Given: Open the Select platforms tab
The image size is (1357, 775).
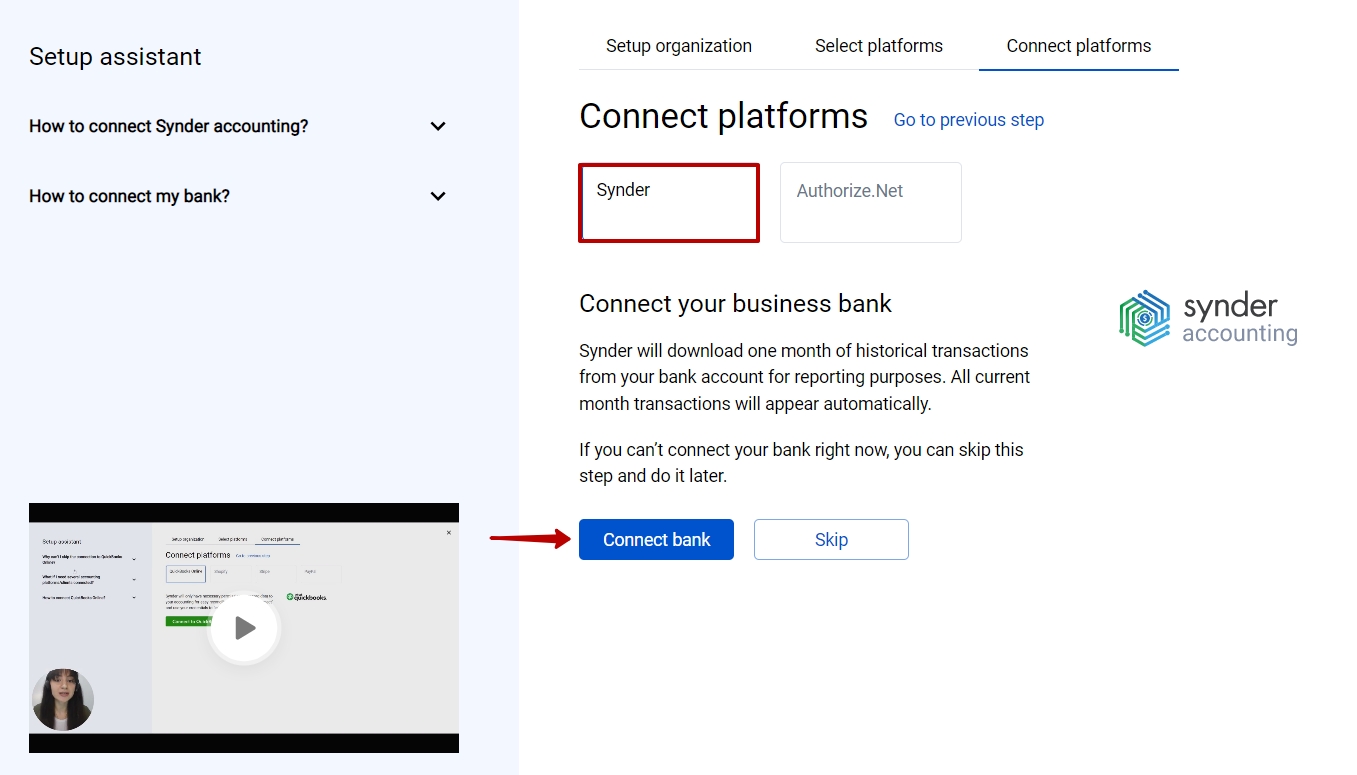Looking at the screenshot, I should click(879, 46).
